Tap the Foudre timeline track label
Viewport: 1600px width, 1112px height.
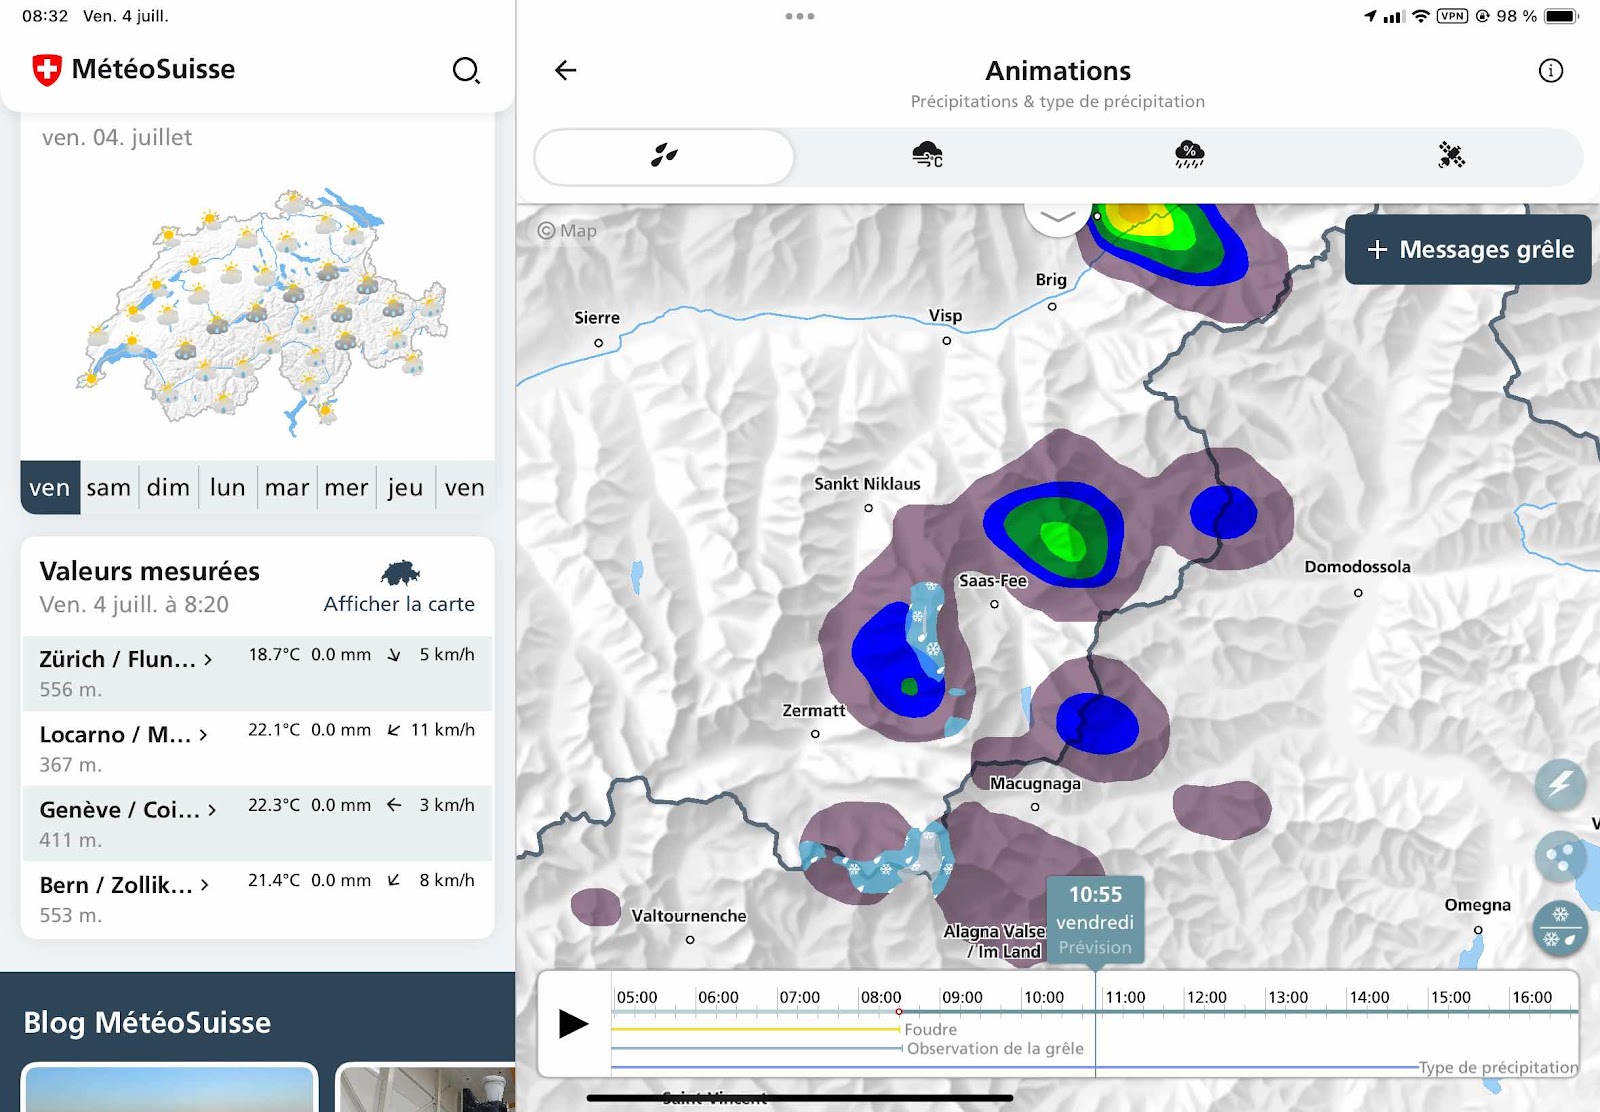pos(930,1029)
